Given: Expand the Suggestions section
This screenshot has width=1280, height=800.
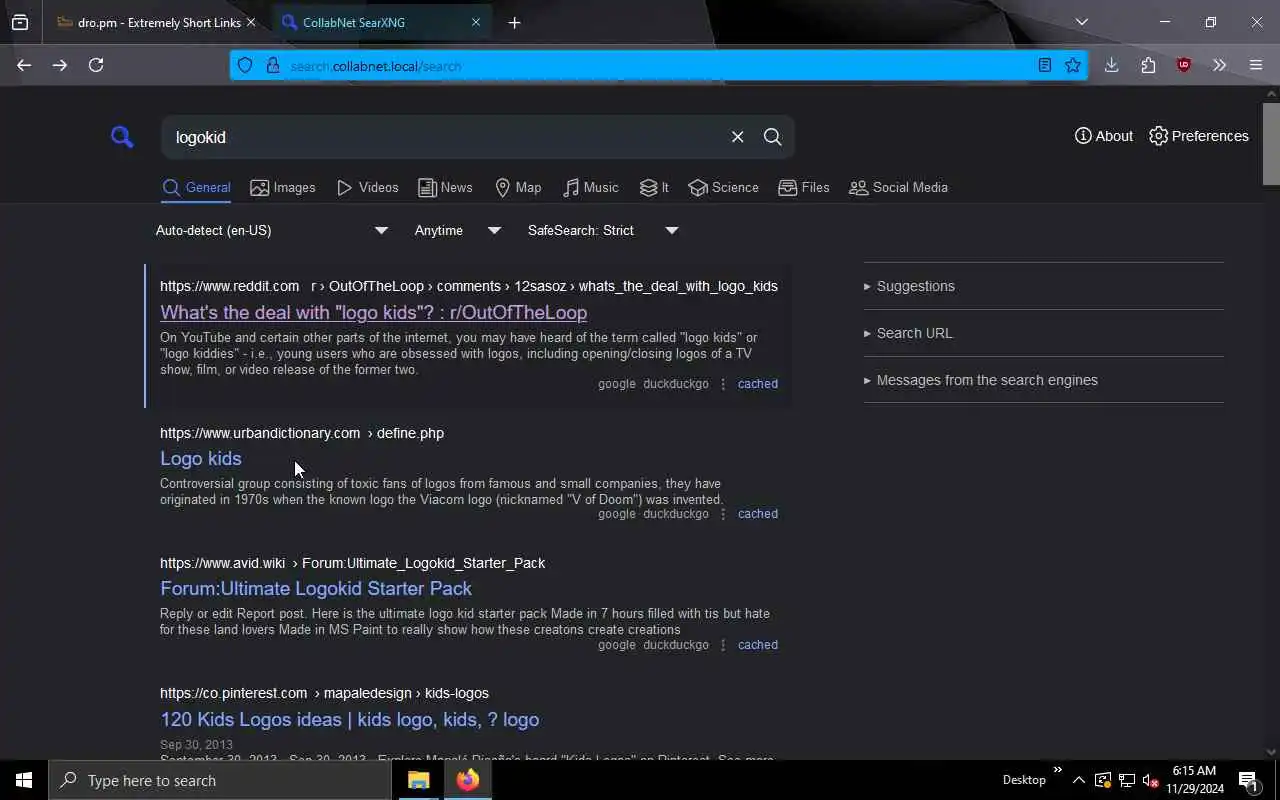Looking at the screenshot, I should point(909,286).
